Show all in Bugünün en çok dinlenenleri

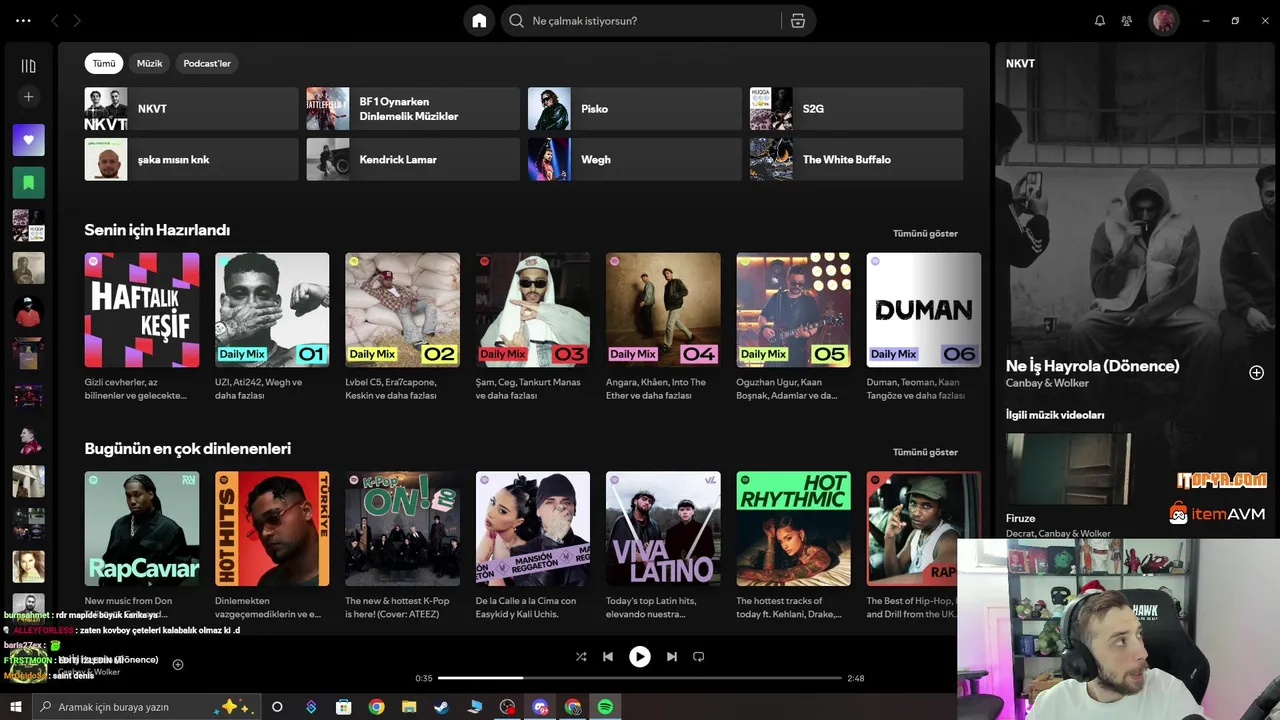[x=925, y=452]
